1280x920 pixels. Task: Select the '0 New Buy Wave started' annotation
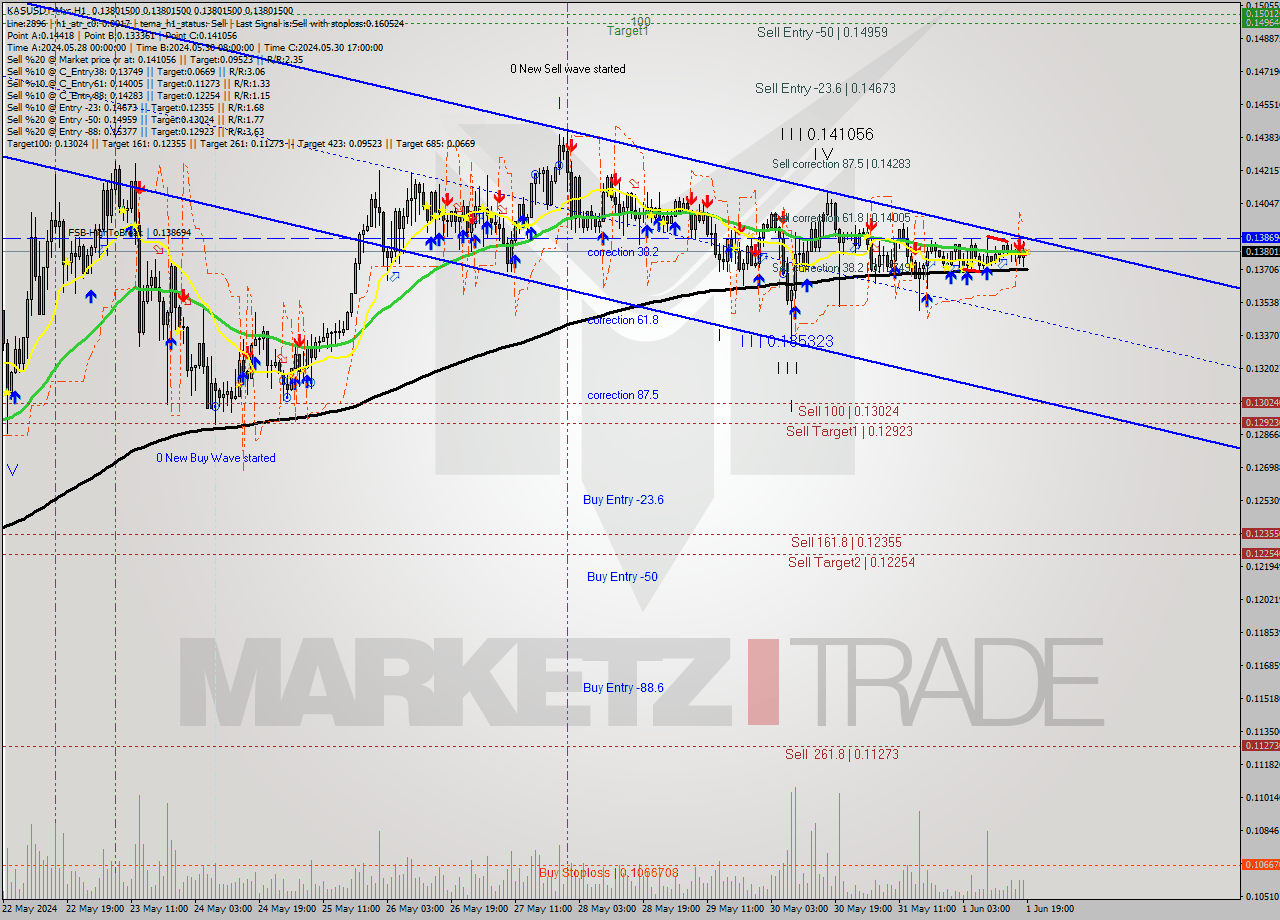215,458
